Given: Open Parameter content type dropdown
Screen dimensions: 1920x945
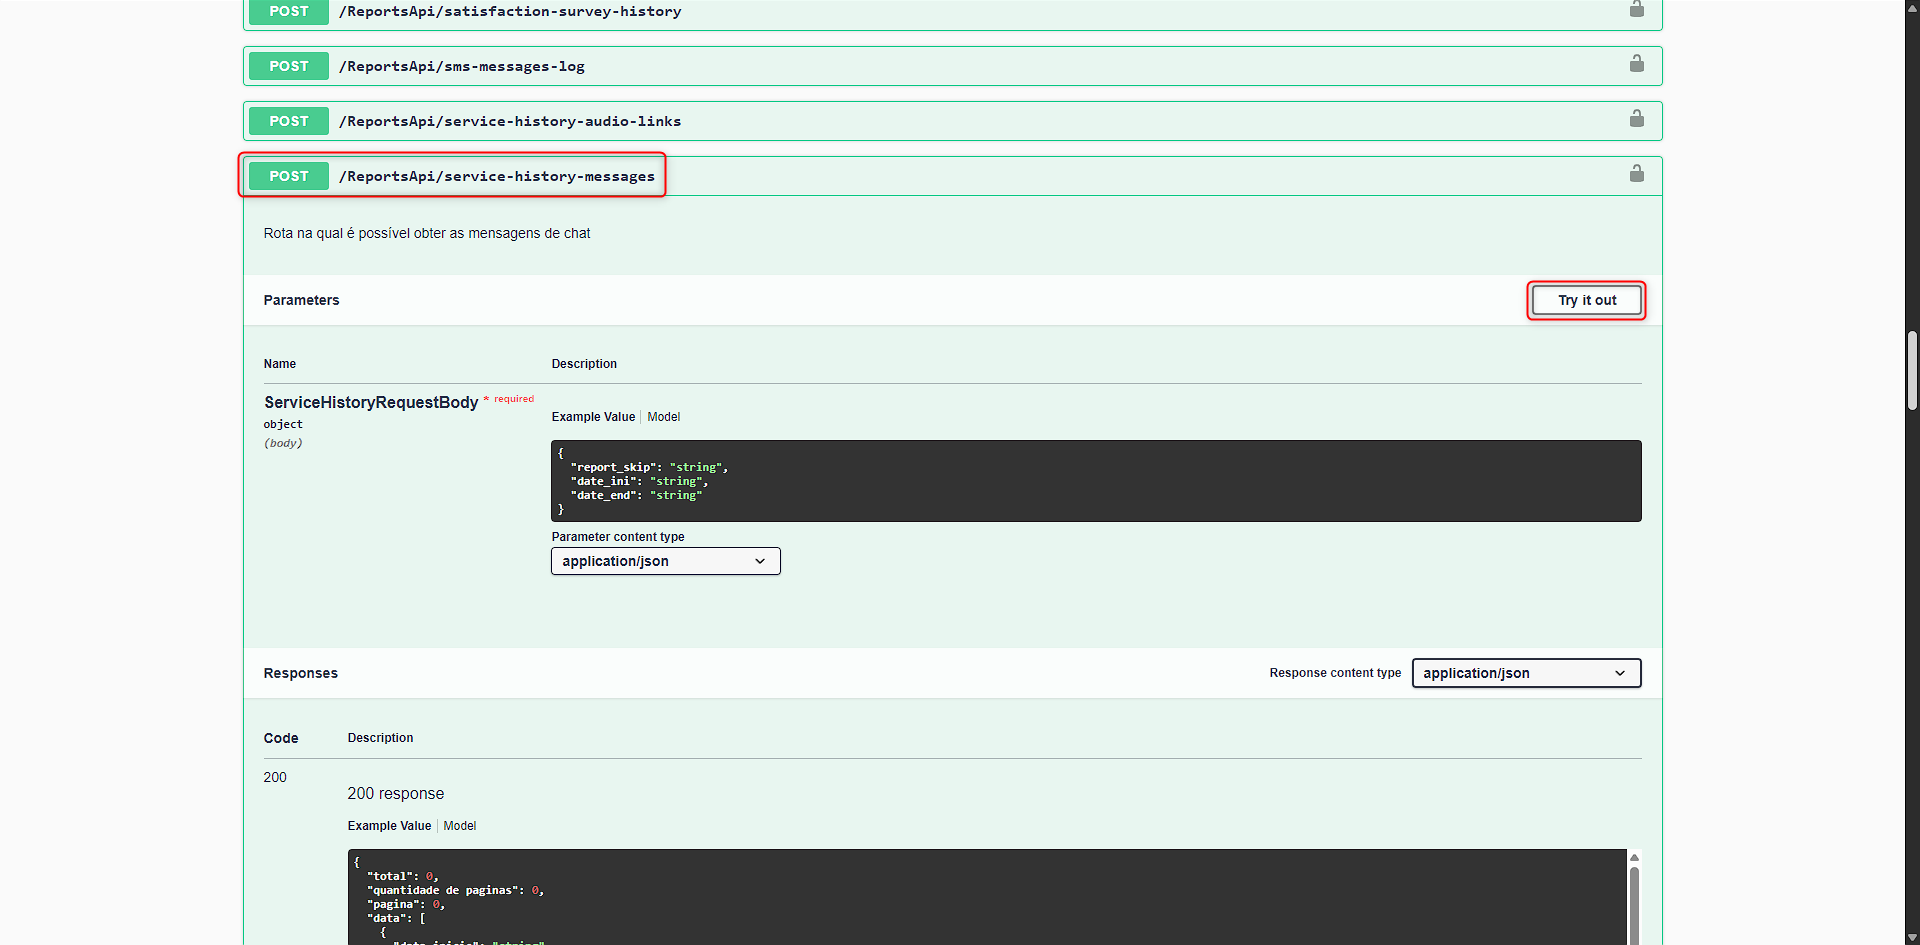Looking at the screenshot, I should pos(665,561).
